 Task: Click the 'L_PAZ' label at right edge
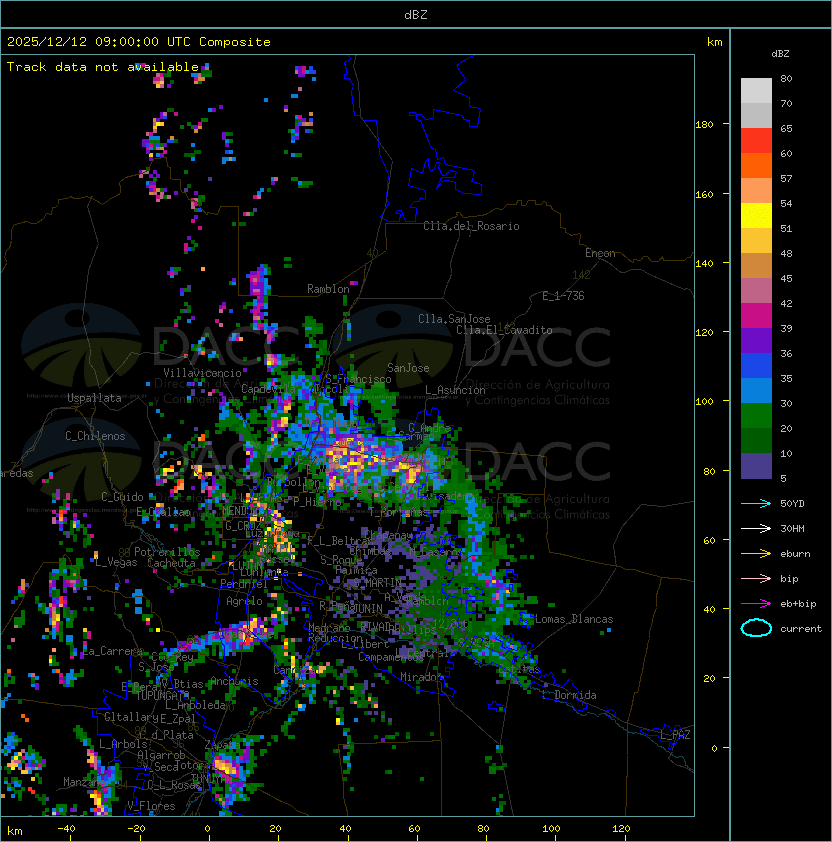(x=675, y=735)
